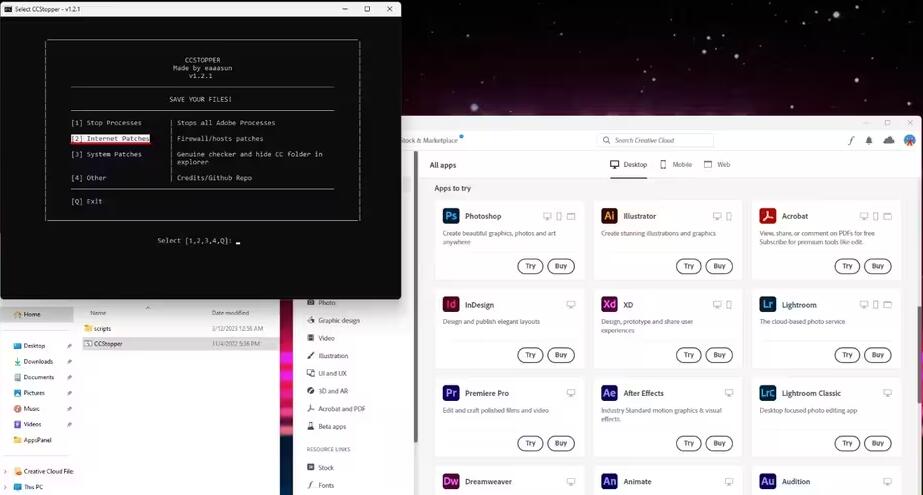Open AppsPanel folder in File Explorer

(x=37, y=440)
